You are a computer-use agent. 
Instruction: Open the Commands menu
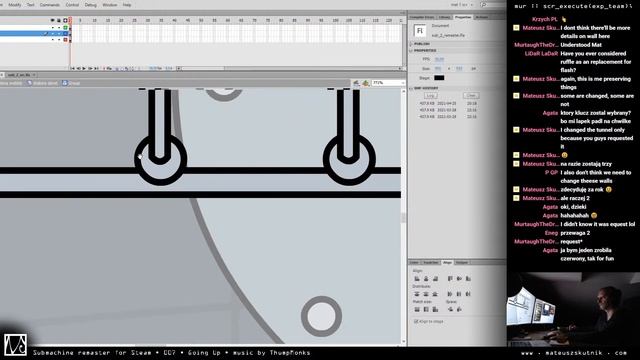tap(50, 5)
